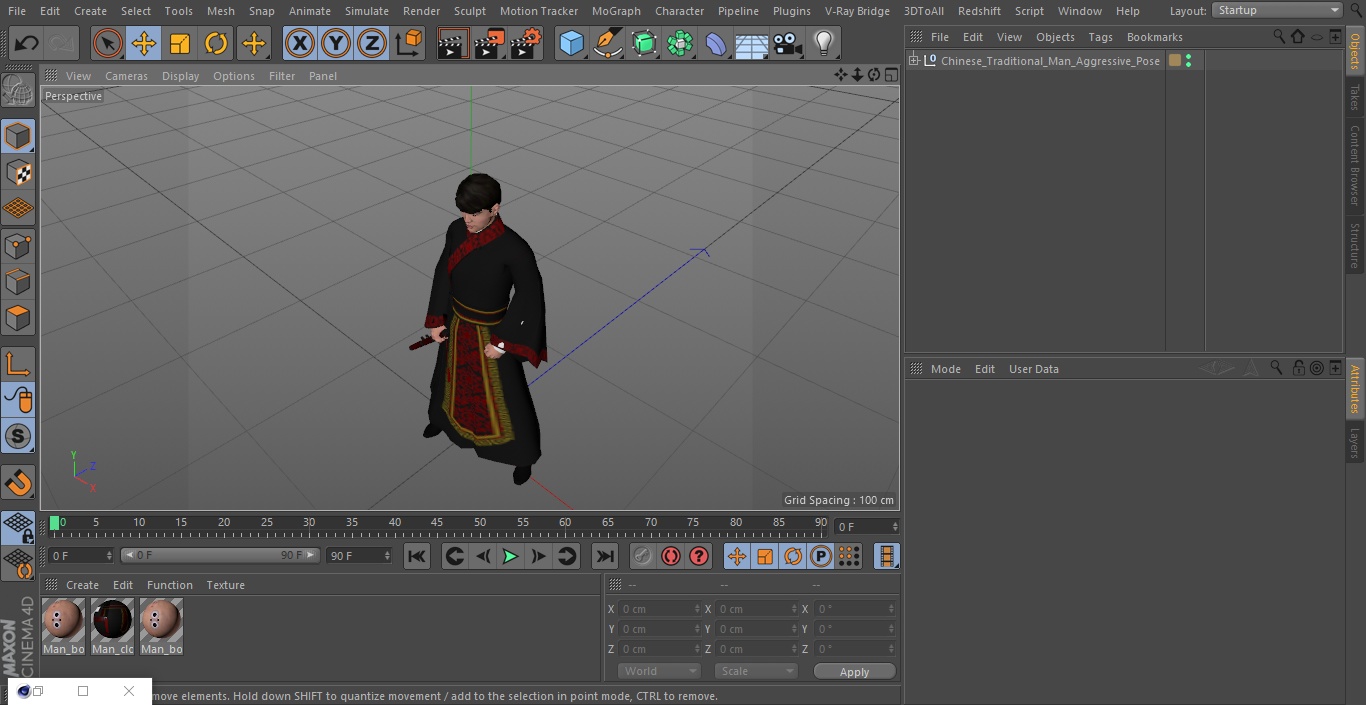1366x705 pixels.
Task: Select the first Man_bo material swatch
Action: (63, 621)
